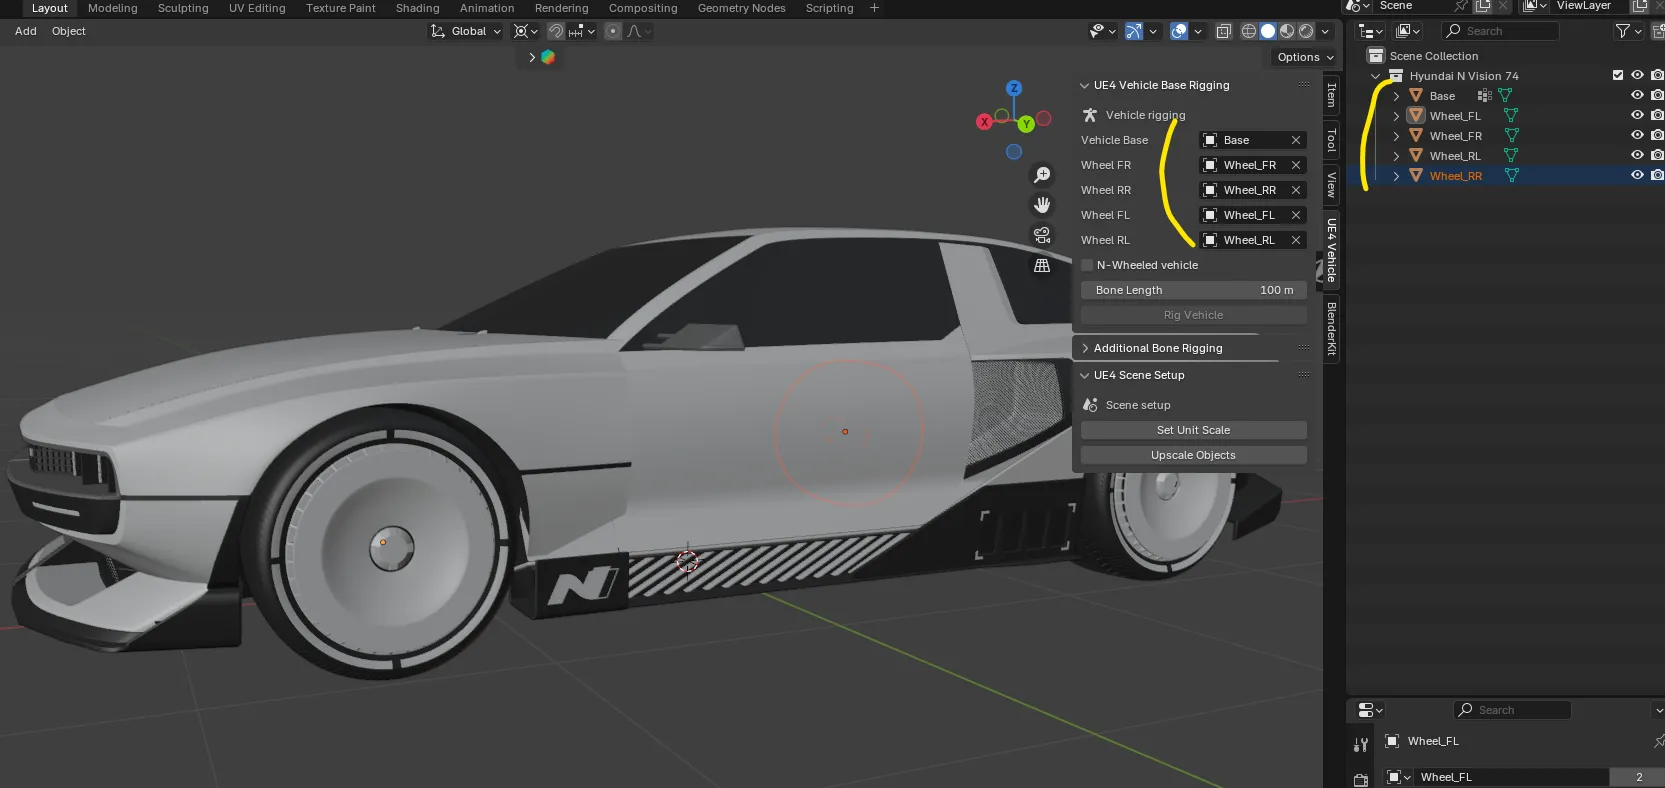Toggle X-ray mode icon
This screenshot has width=1665, height=788.
pyautogui.click(x=1224, y=31)
